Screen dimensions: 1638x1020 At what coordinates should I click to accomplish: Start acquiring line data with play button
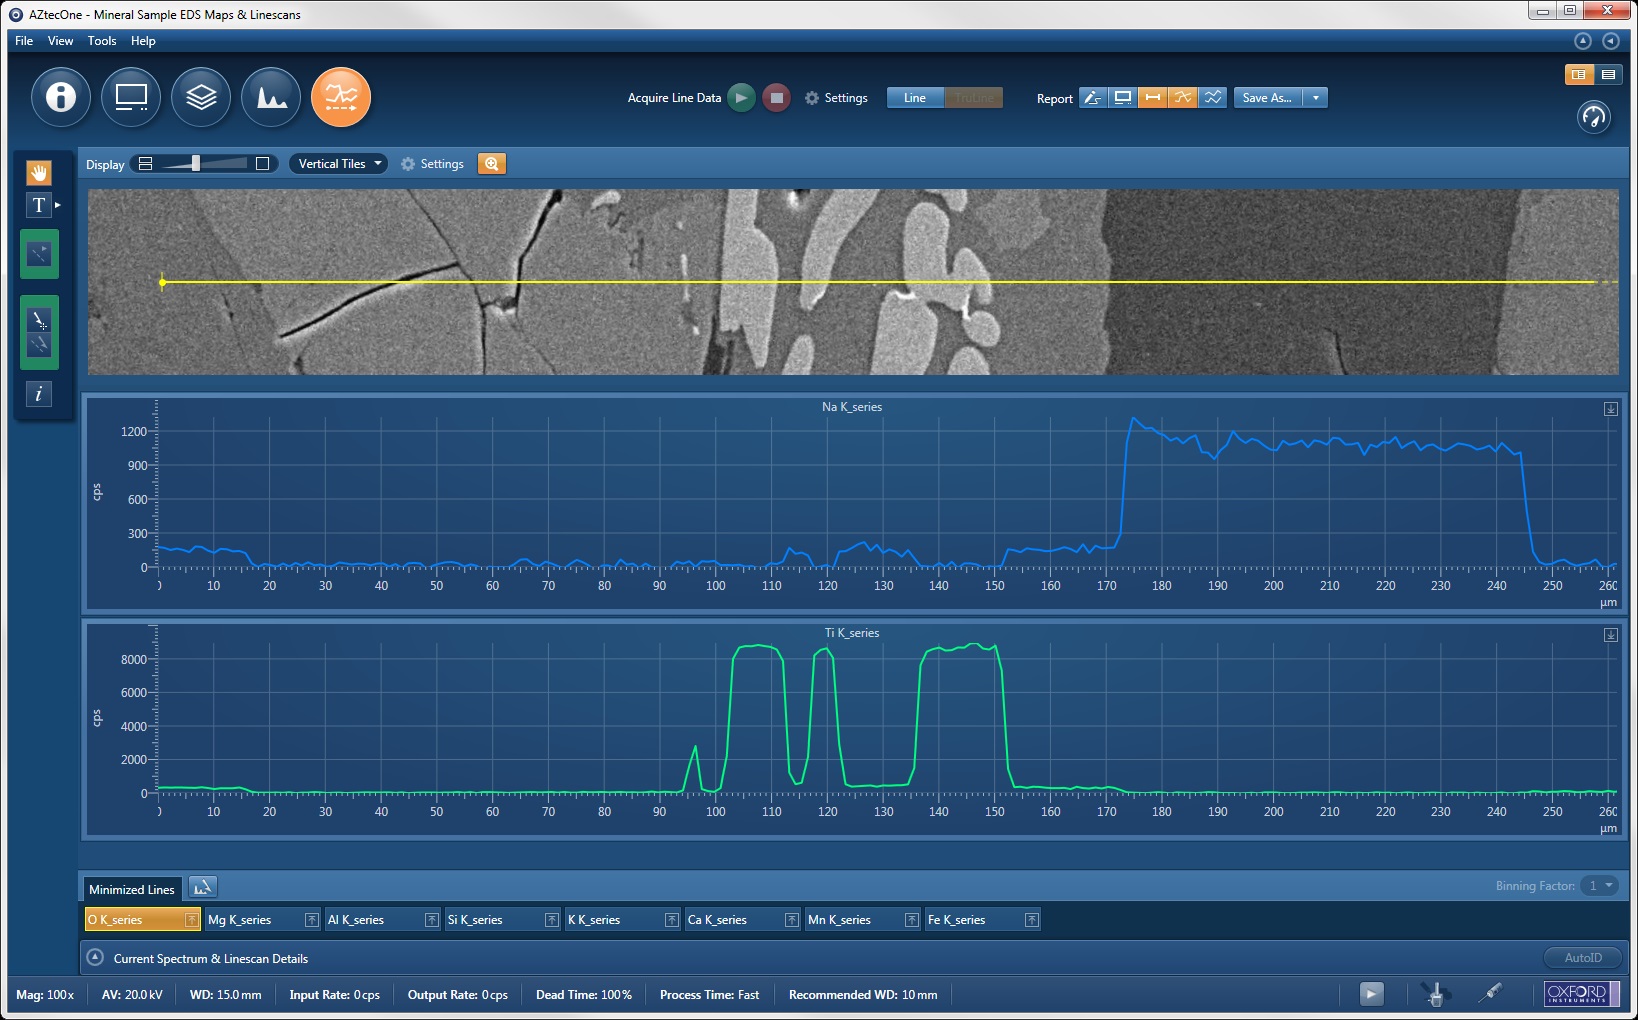(x=741, y=98)
